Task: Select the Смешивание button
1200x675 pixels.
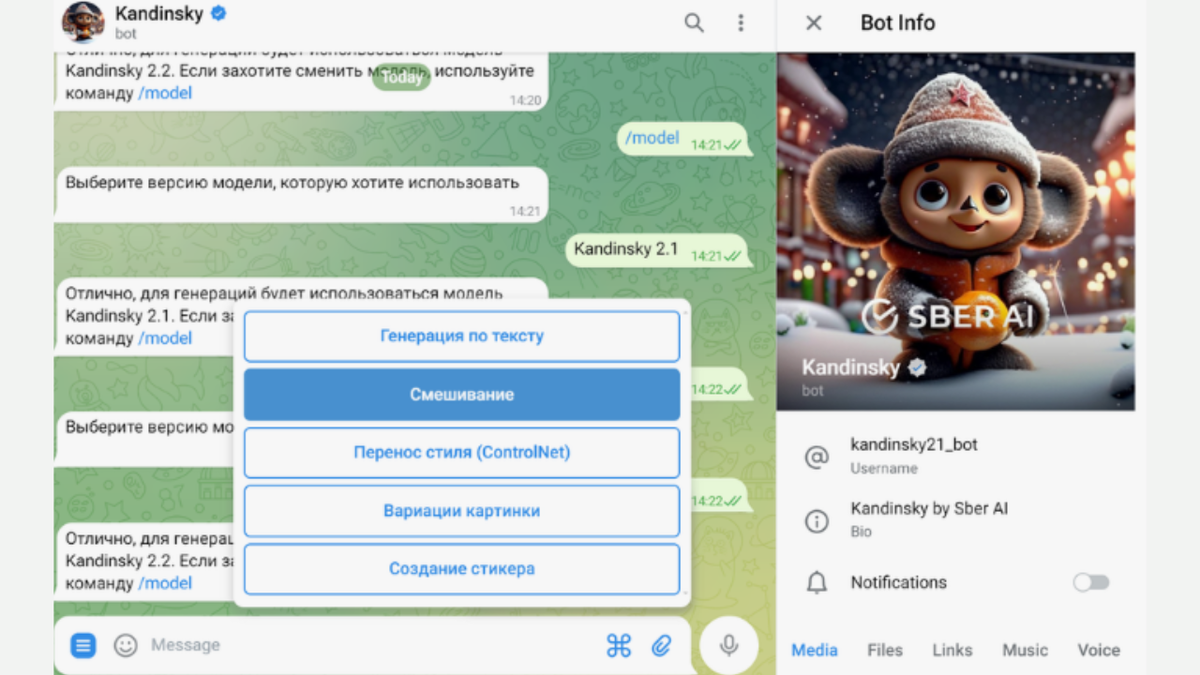Action: (x=462, y=395)
